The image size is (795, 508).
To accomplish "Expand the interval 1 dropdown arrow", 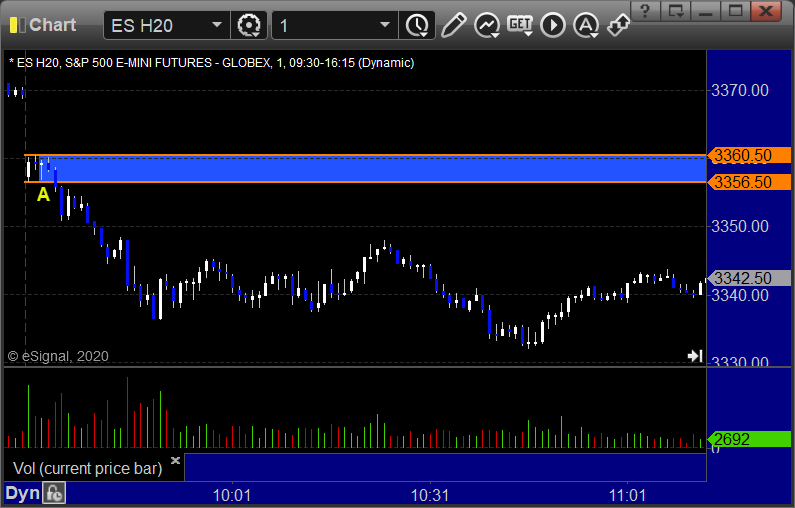I will click(x=385, y=25).
